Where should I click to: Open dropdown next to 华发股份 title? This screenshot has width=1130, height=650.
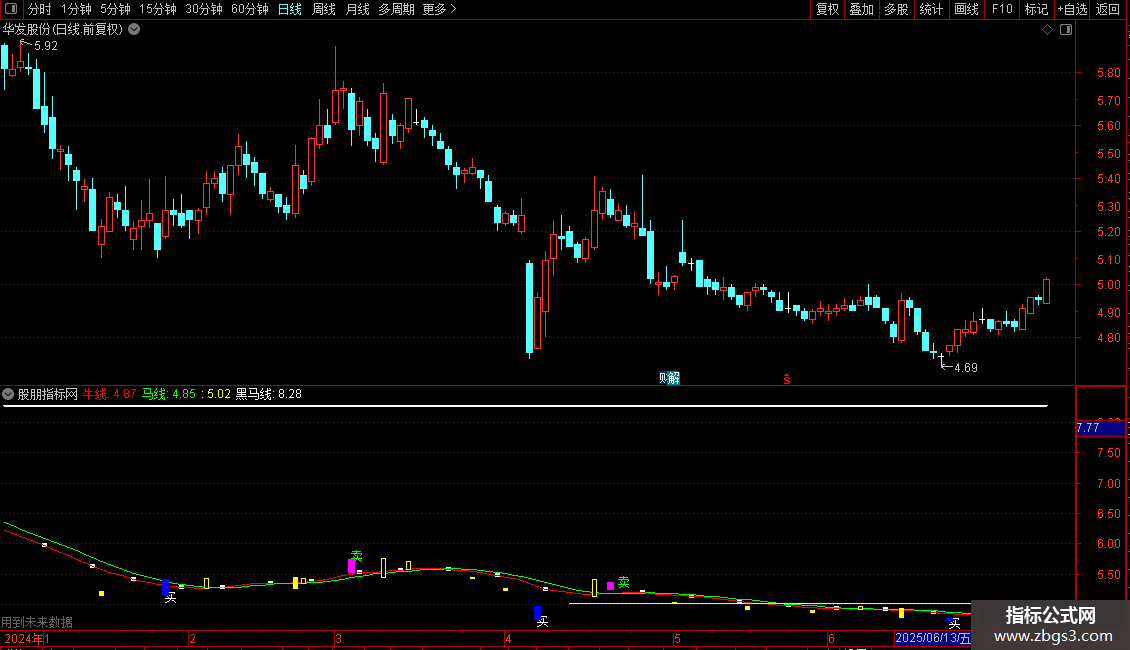point(134,30)
